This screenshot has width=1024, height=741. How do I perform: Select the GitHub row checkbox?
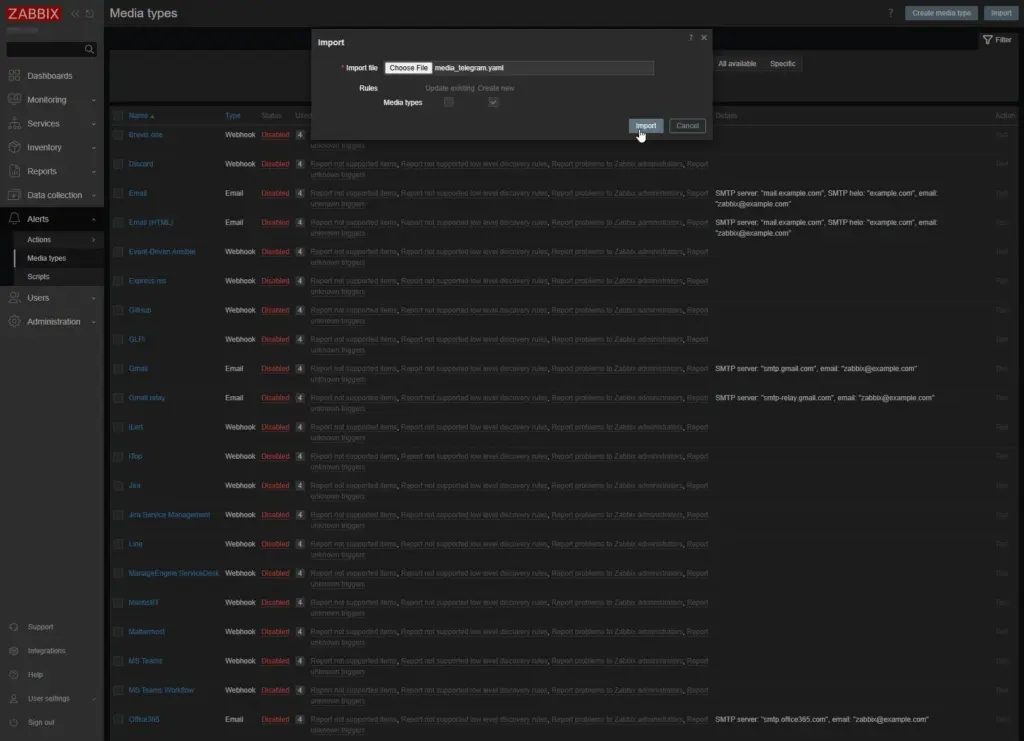118,310
